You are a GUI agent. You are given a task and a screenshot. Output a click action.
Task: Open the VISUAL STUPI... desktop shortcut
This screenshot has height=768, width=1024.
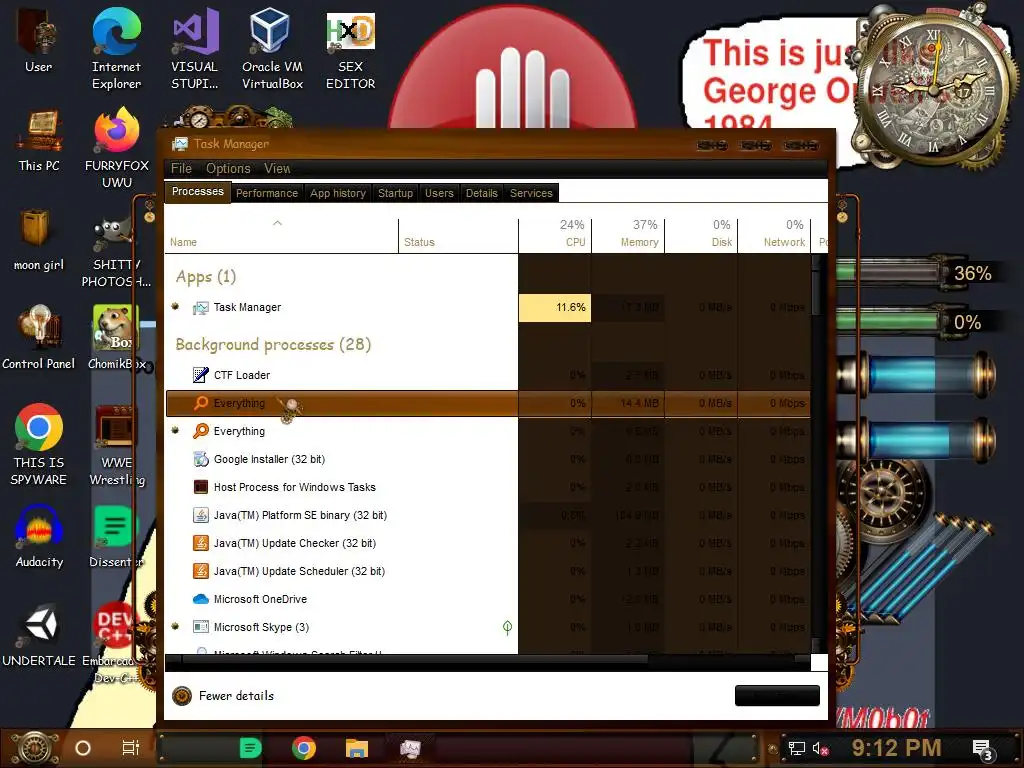coord(195,48)
